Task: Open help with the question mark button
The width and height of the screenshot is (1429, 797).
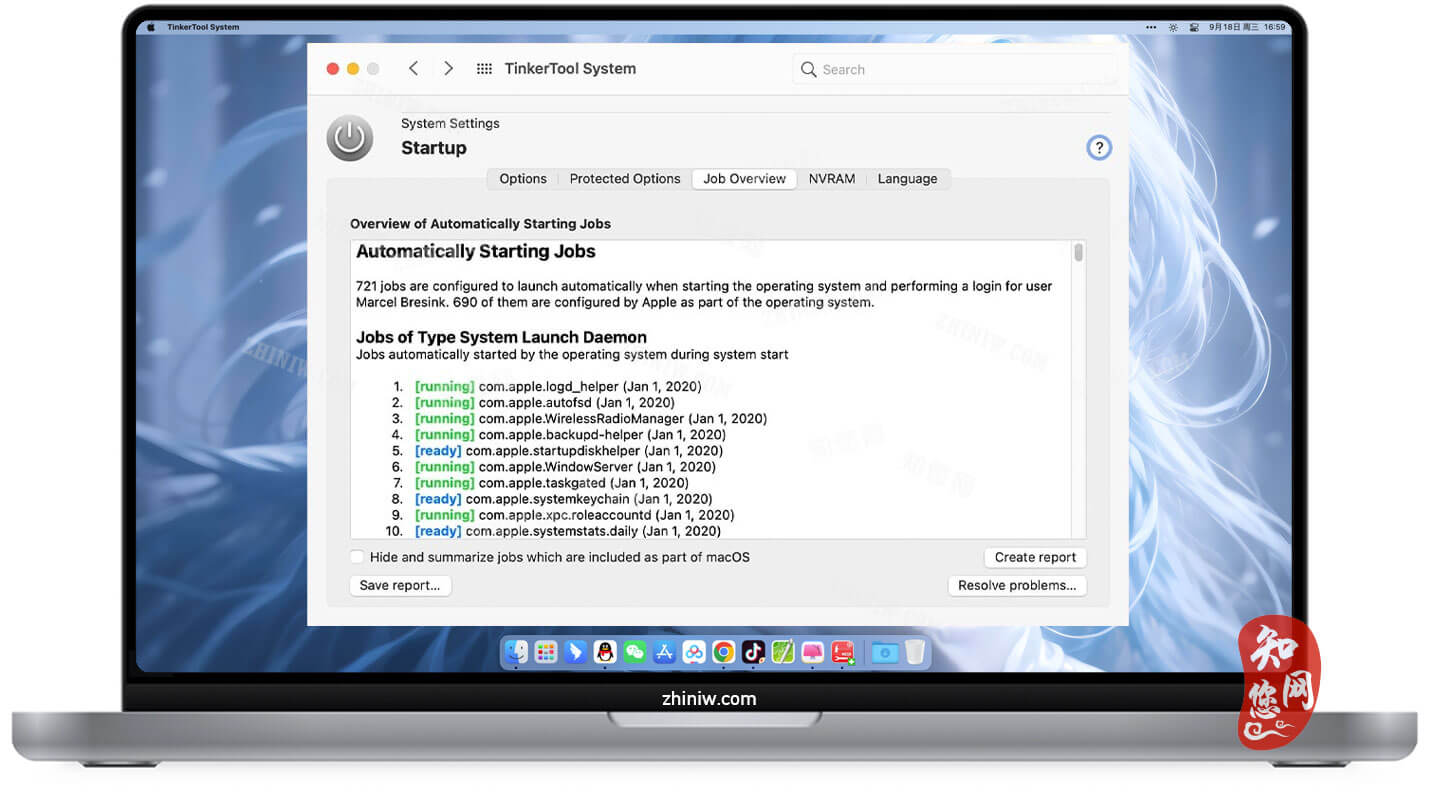Action: pyautogui.click(x=1098, y=148)
